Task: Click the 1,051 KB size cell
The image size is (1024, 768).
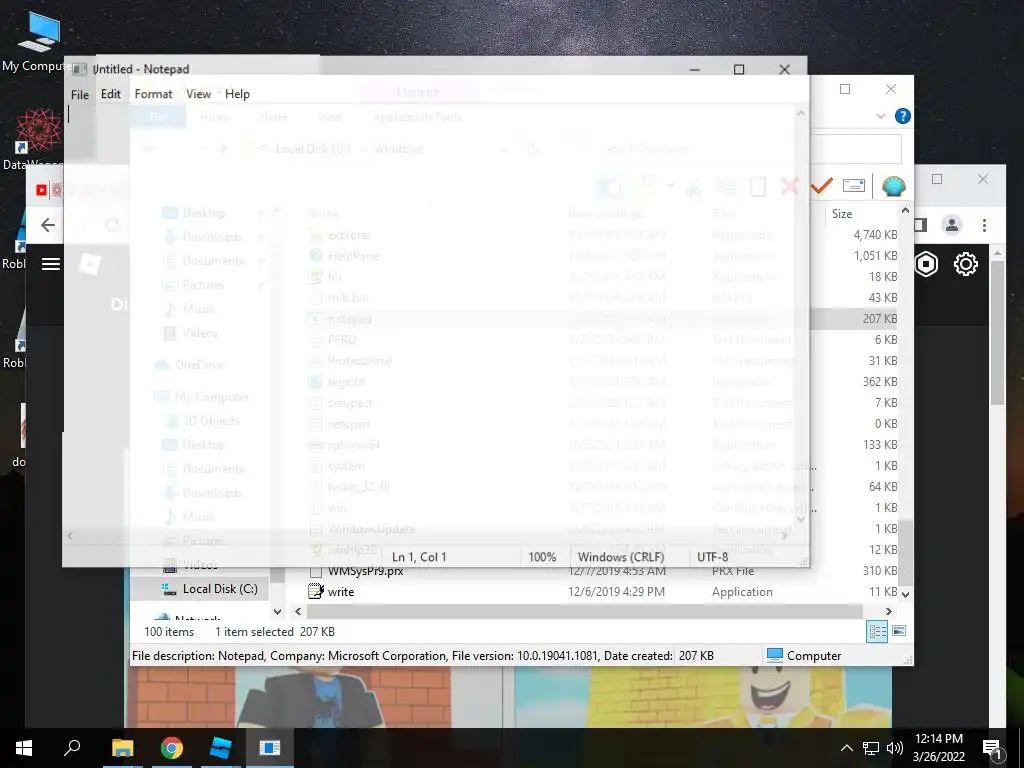Action: pyautogui.click(x=875, y=255)
